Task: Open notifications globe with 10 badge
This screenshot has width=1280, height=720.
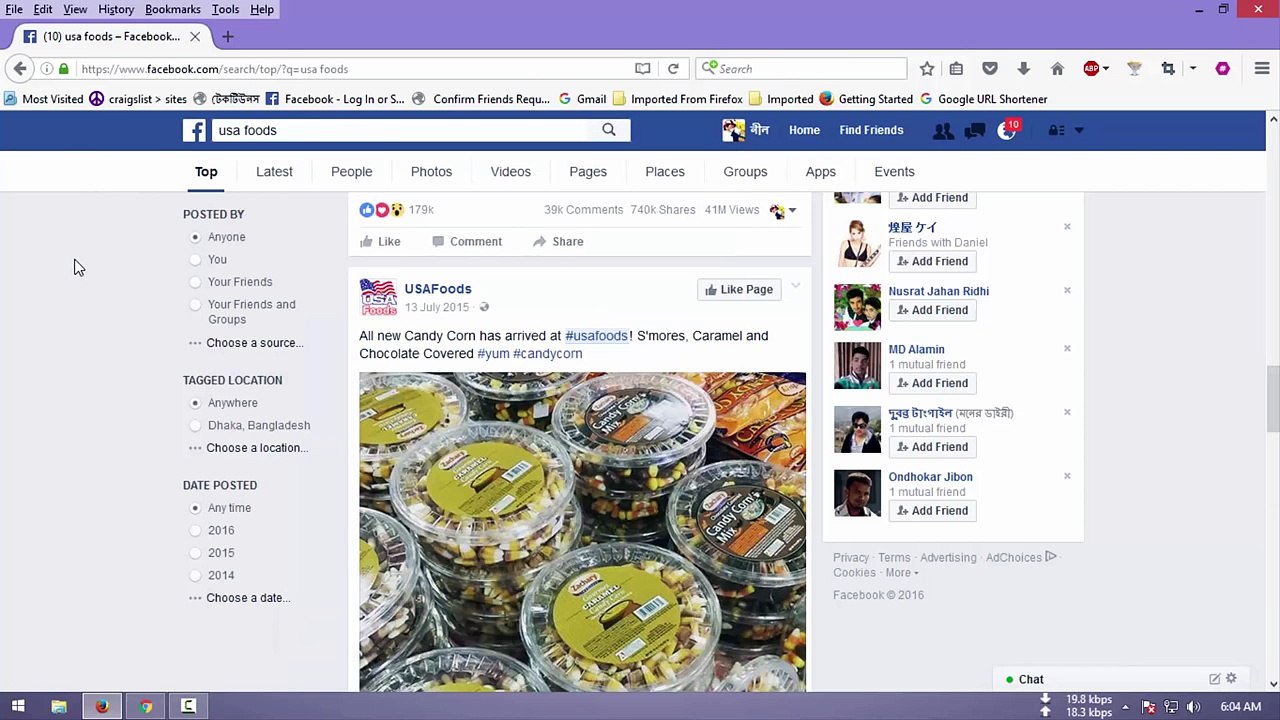Action: pyautogui.click(x=1007, y=130)
